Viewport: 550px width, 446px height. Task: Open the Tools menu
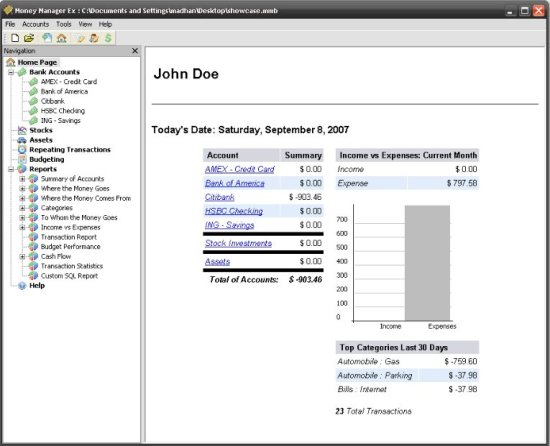[63, 24]
